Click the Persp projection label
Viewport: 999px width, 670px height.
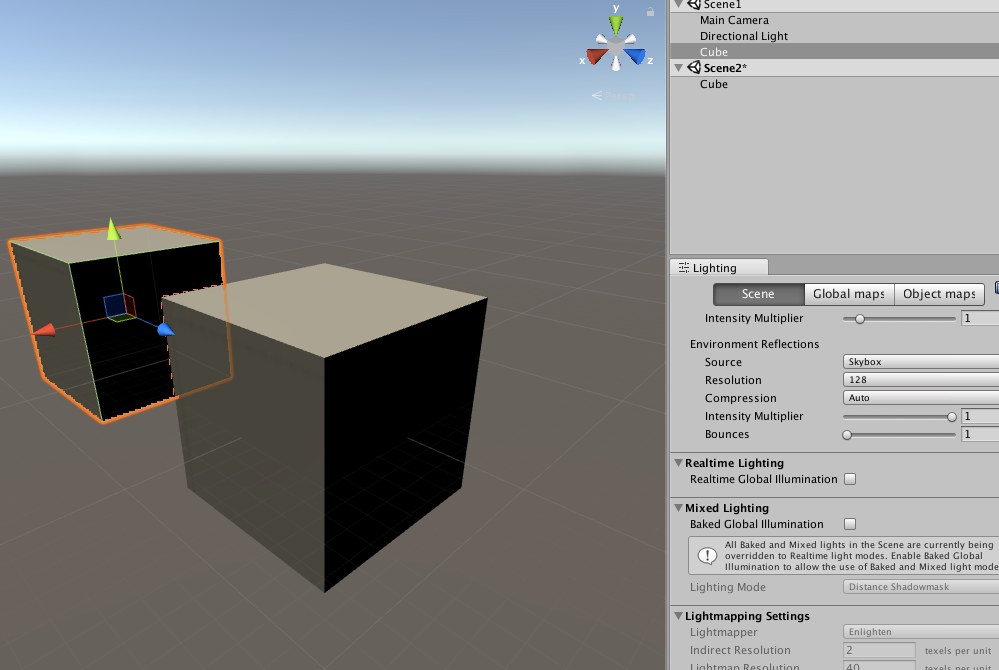(614, 96)
